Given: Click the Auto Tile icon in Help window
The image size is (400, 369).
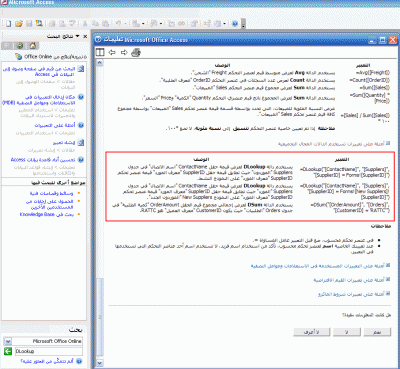Looking at the screenshot, I should (x=100, y=52).
